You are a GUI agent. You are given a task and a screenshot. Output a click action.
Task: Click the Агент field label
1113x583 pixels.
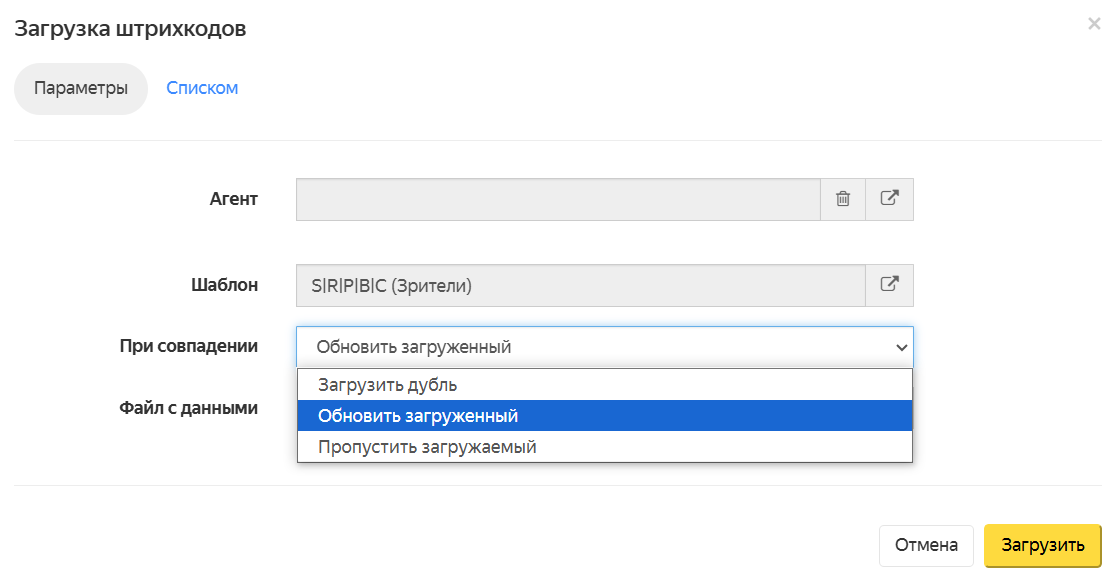234,199
